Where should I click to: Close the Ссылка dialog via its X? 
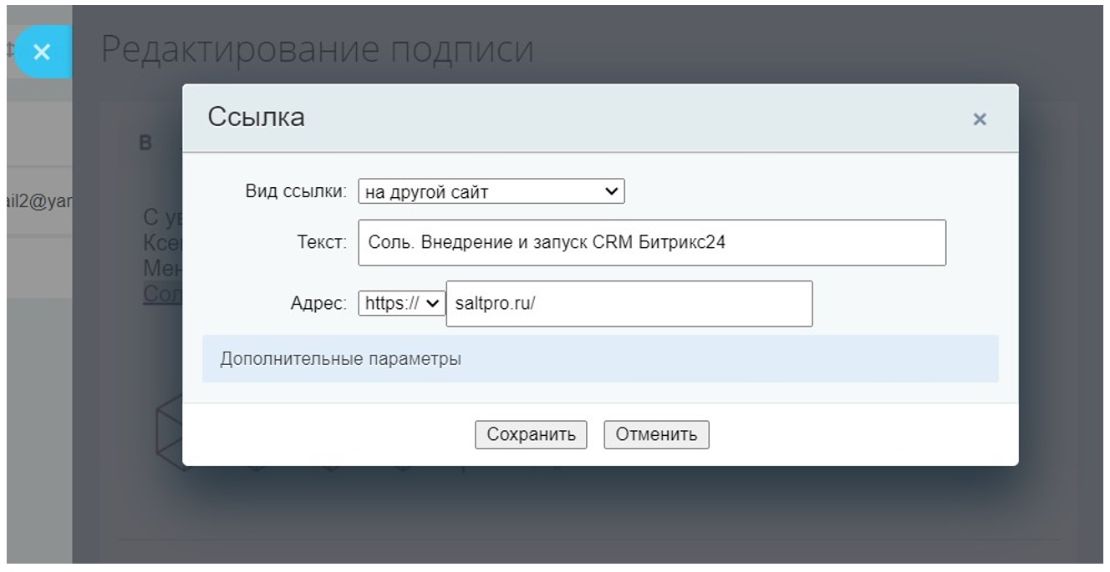click(x=979, y=119)
